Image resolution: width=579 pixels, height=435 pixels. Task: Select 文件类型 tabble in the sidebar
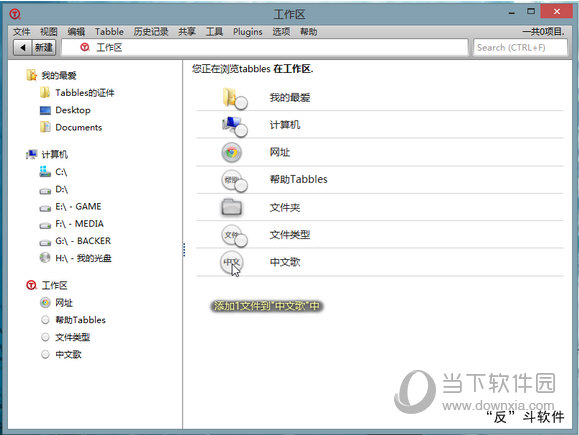tap(72, 337)
